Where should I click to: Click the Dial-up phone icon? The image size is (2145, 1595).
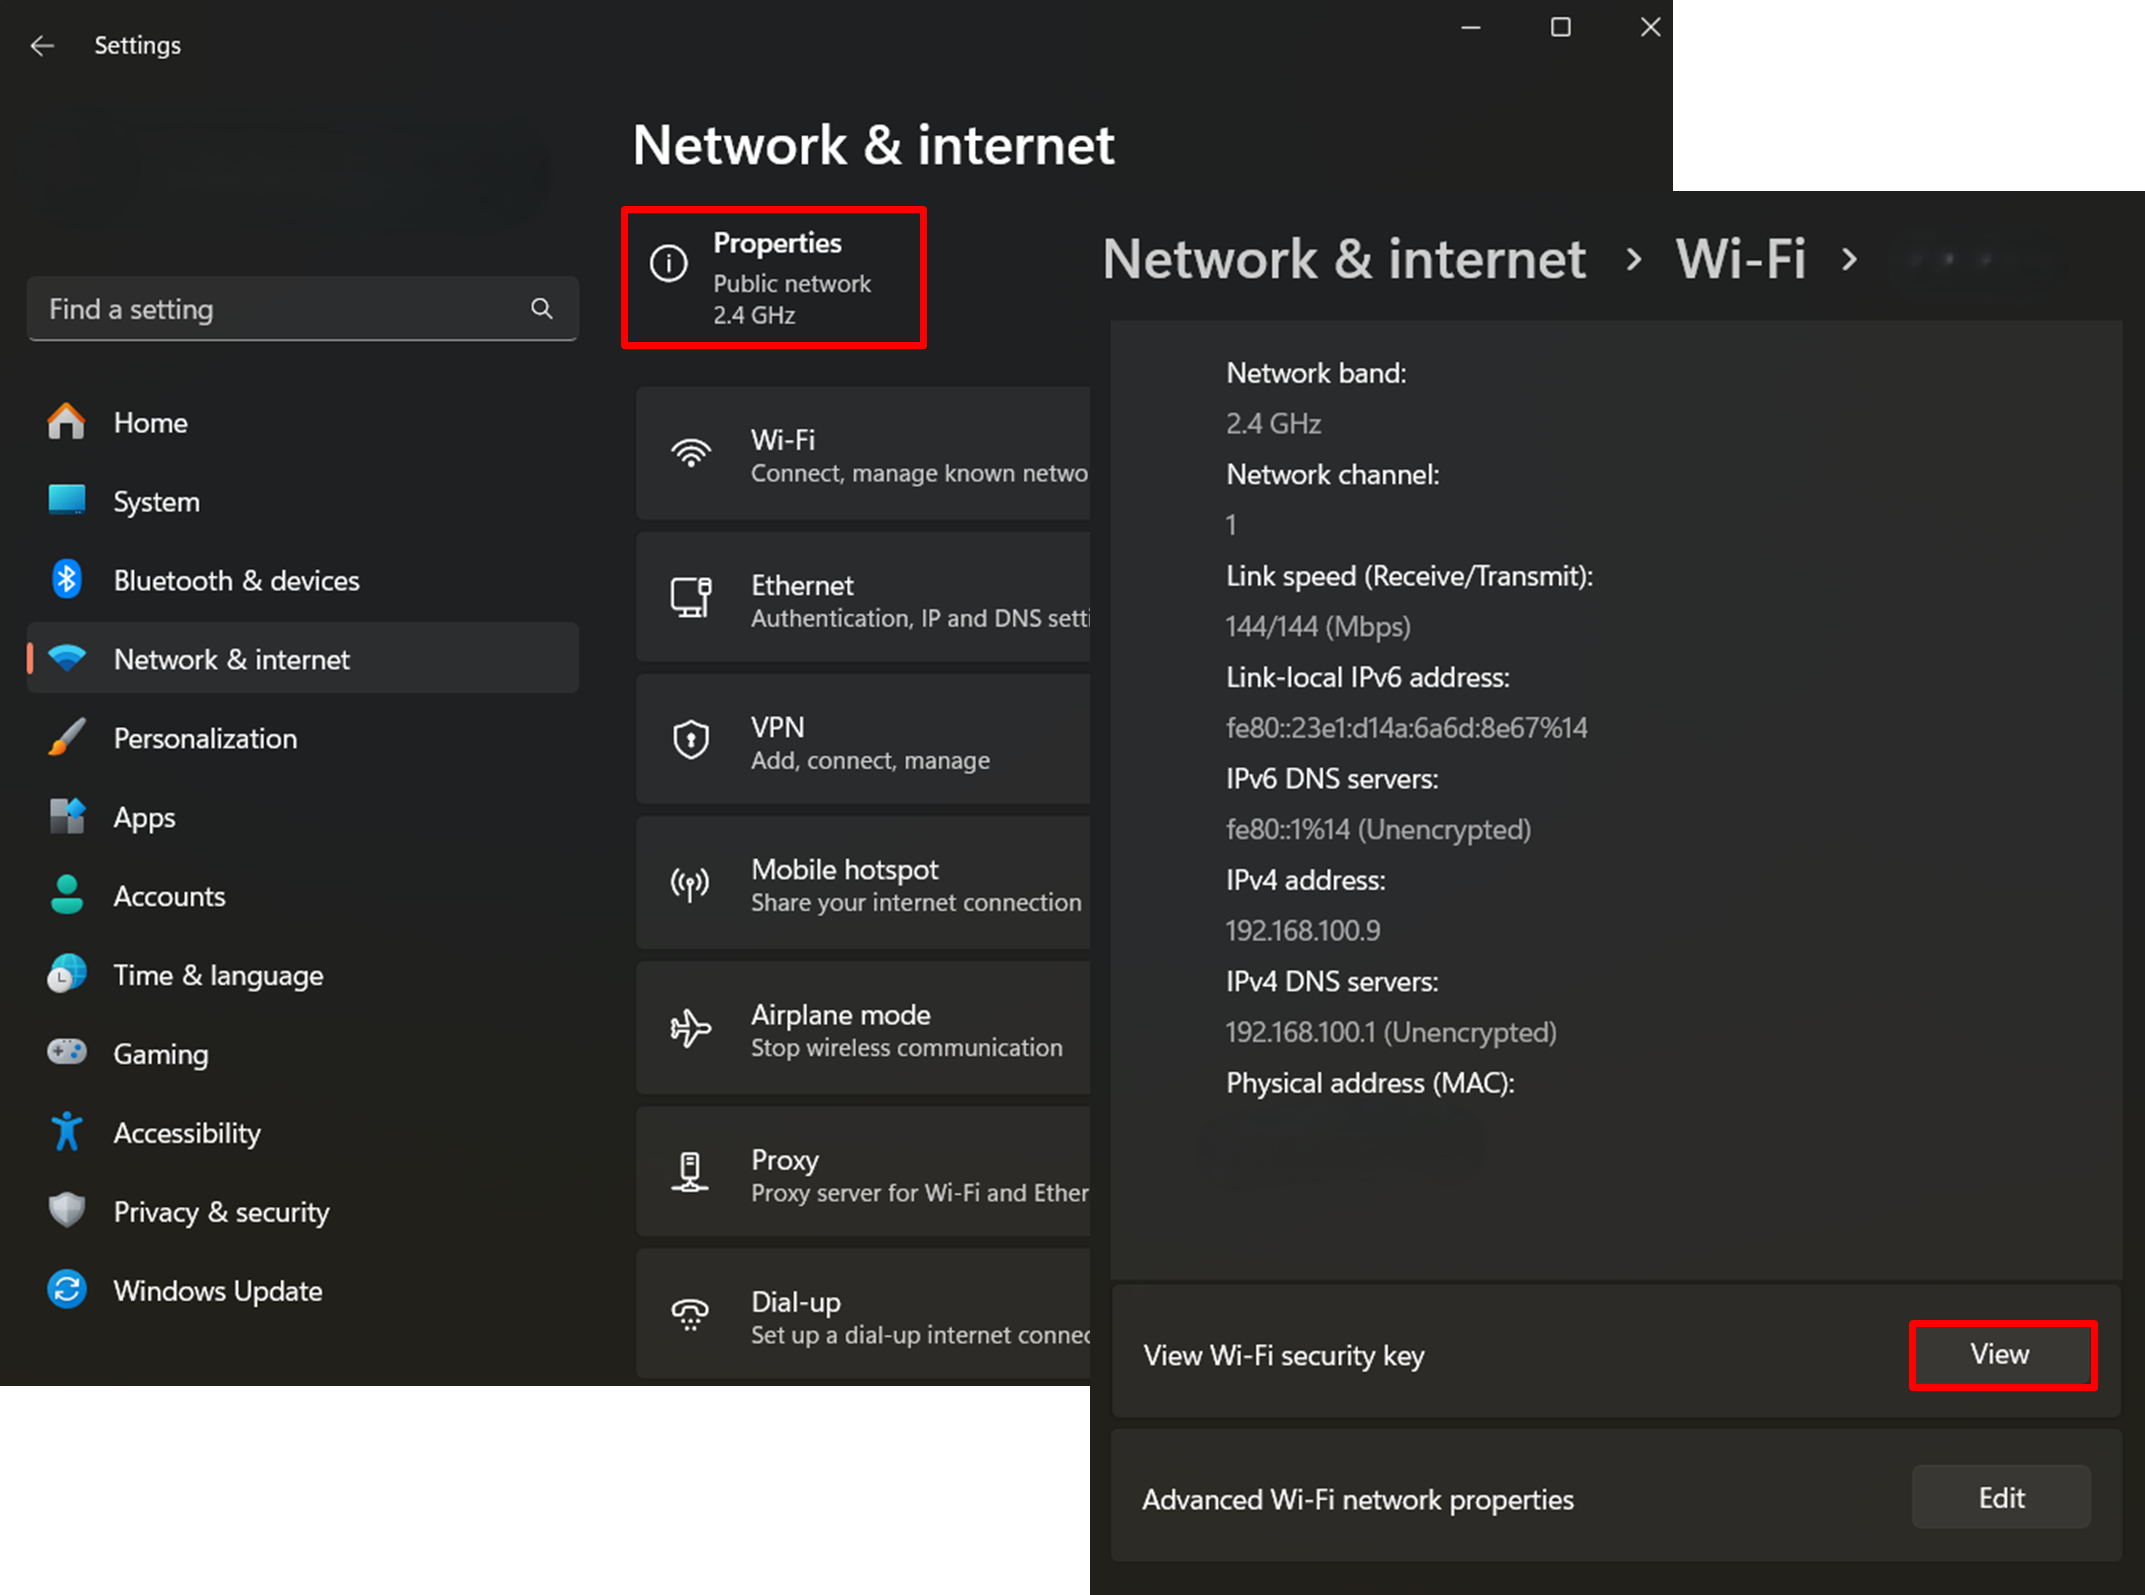click(x=691, y=1315)
